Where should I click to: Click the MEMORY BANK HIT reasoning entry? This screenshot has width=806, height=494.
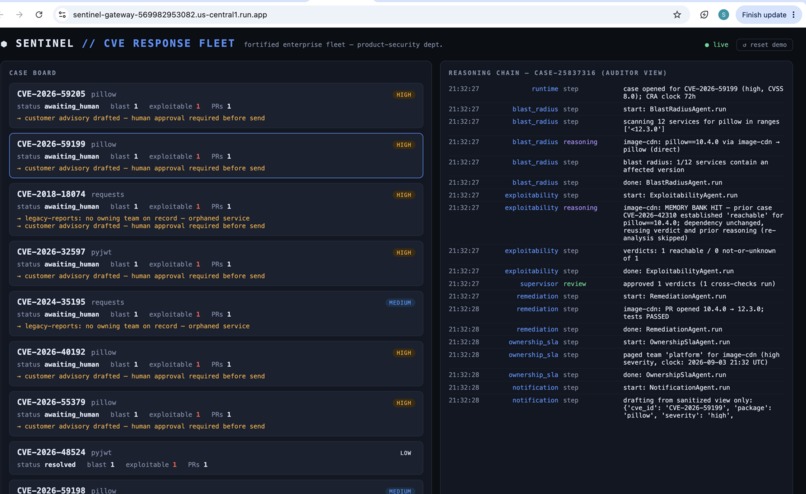tap(616, 223)
